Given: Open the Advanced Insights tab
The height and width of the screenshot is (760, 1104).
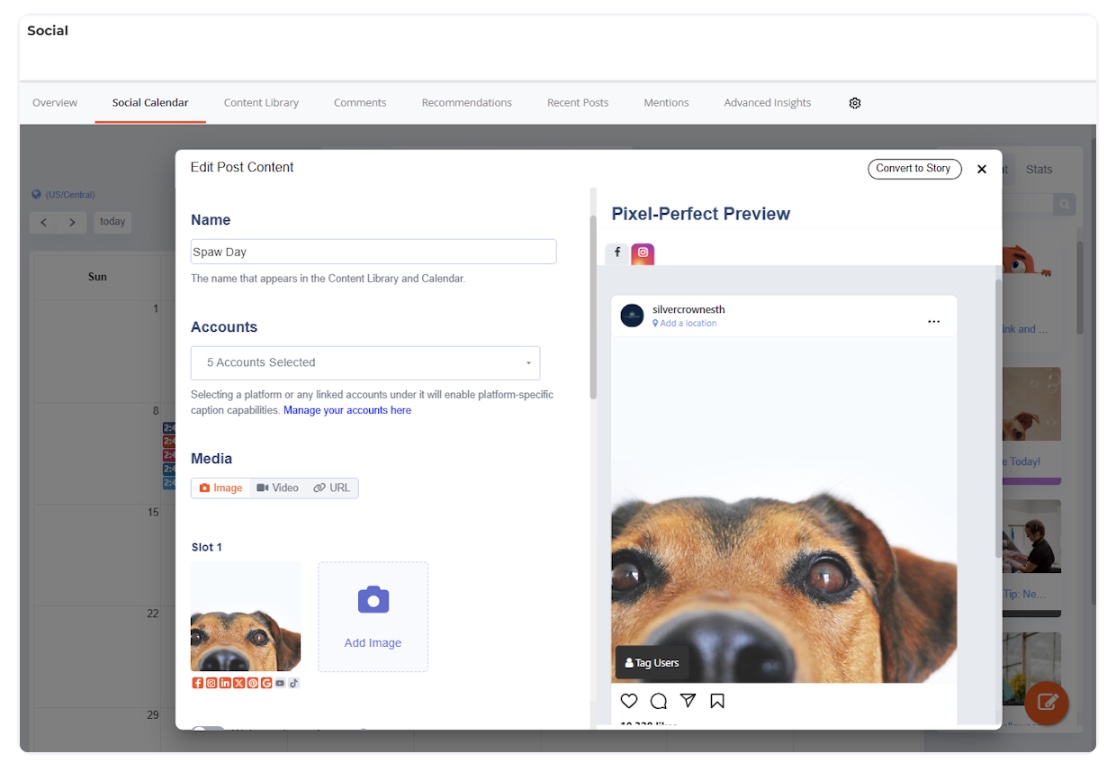Looking at the screenshot, I should point(767,103).
